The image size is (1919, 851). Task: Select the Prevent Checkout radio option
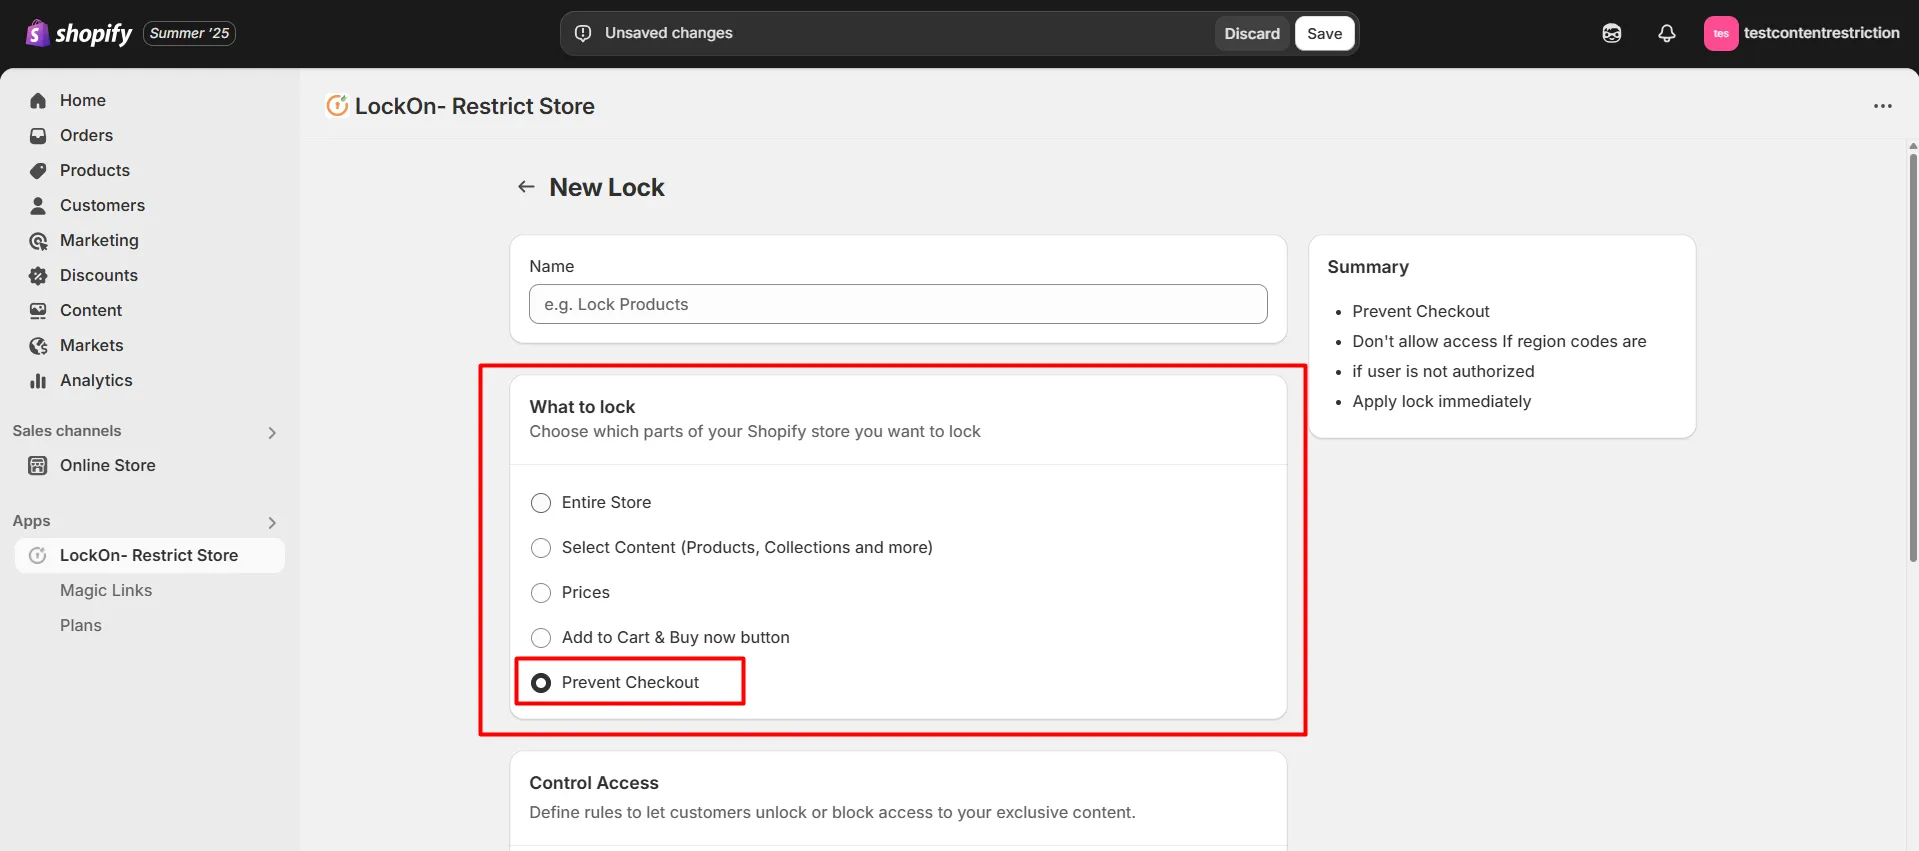click(x=541, y=682)
